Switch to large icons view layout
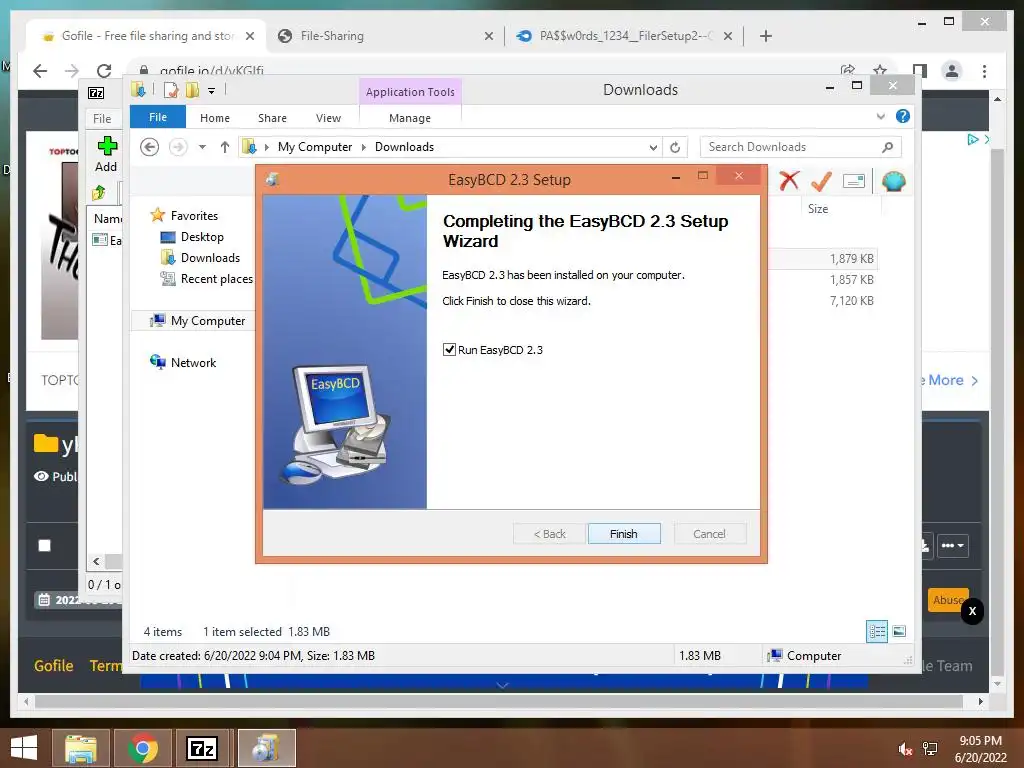Image resolution: width=1024 pixels, height=768 pixels. click(x=899, y=631)
